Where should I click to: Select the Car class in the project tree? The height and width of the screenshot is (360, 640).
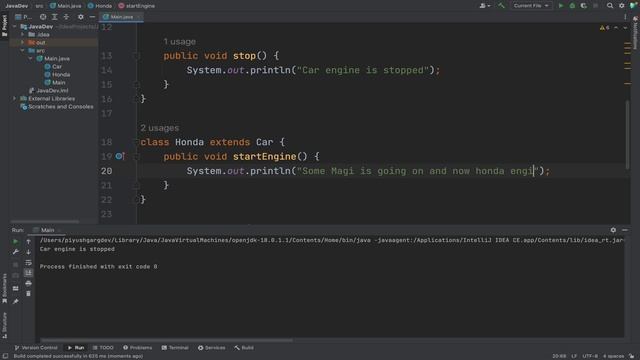pos(53,67)
